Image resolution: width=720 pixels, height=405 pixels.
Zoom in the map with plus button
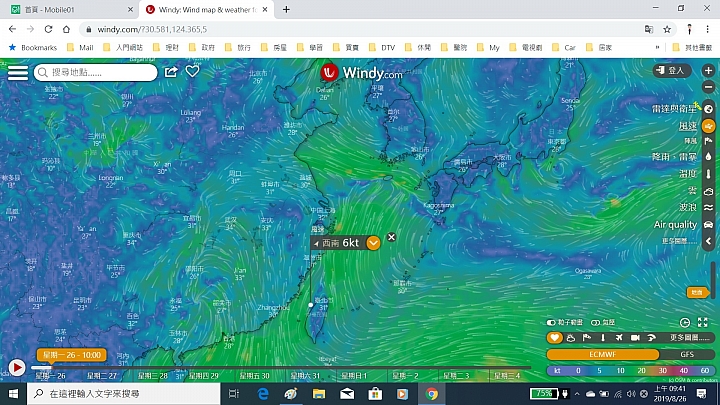(x=708, y=71)
